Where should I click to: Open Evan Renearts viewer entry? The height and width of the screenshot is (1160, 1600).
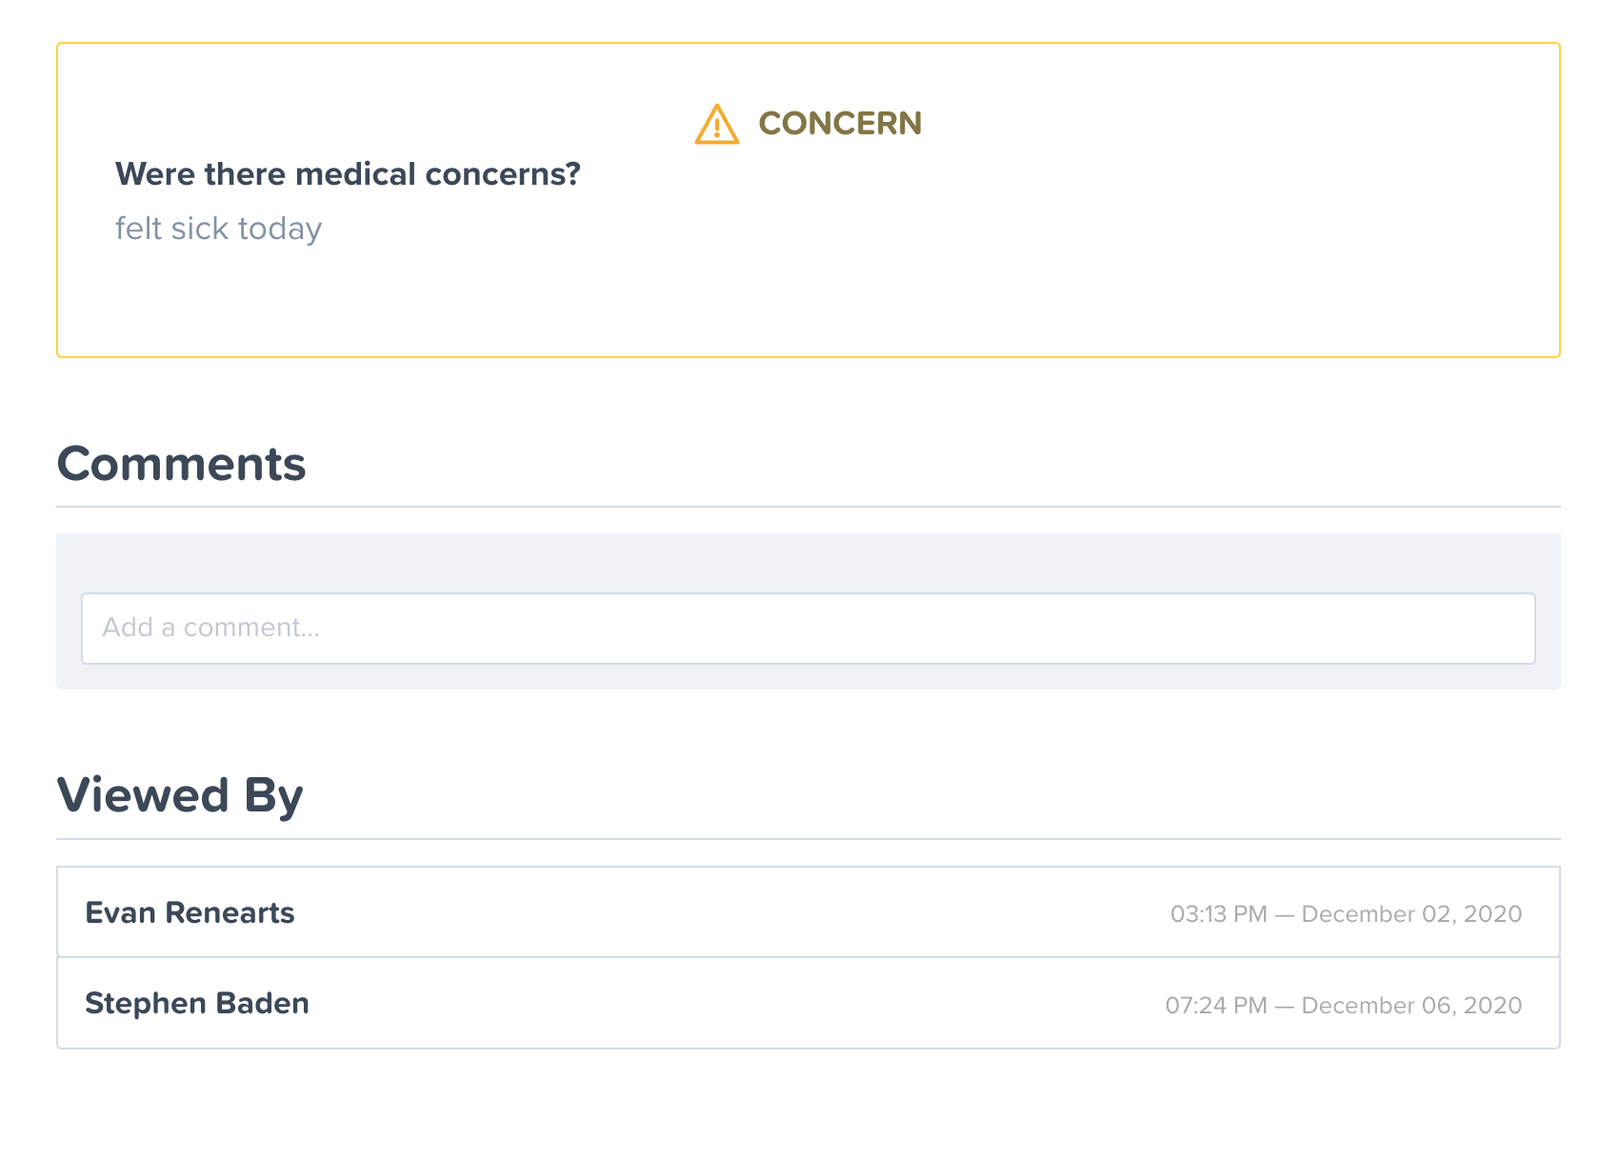808,912
